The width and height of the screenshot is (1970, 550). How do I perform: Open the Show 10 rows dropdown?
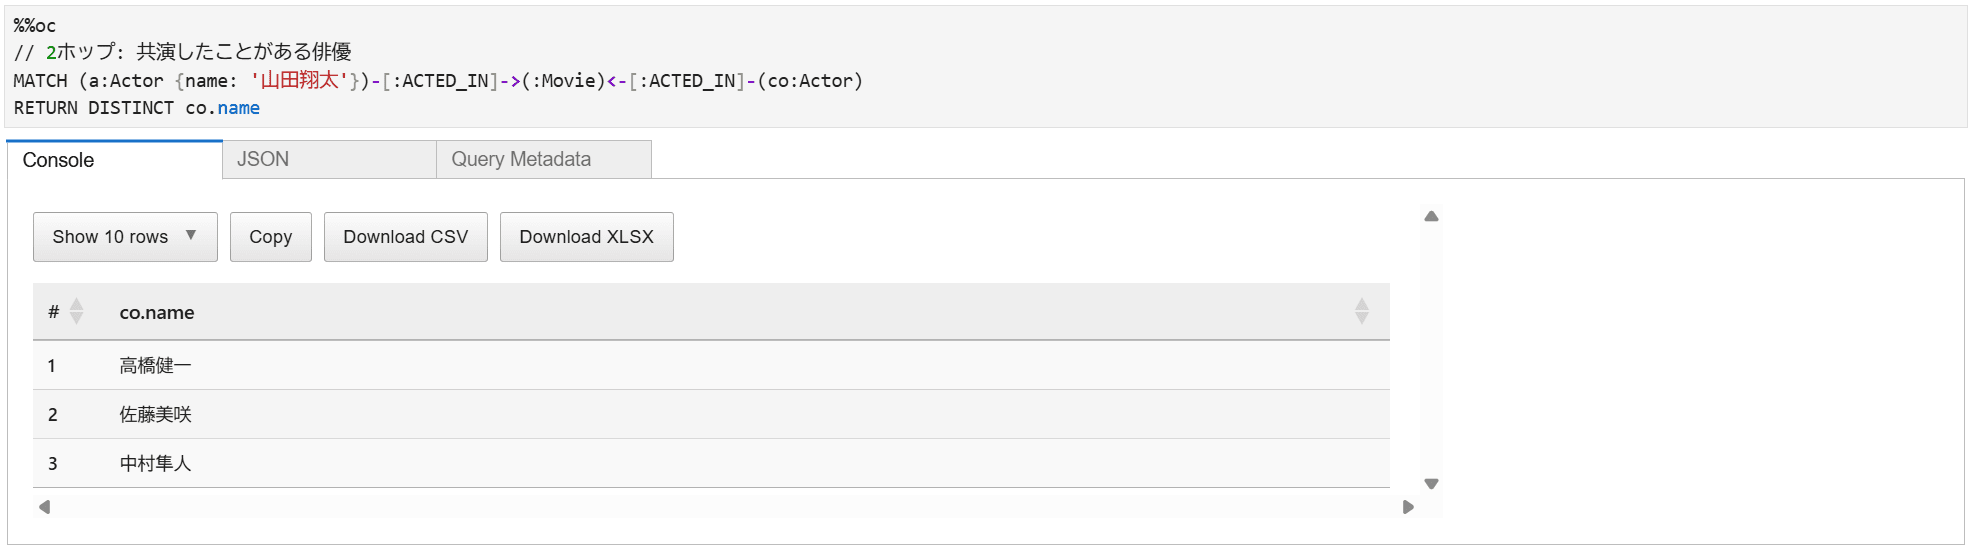[x=125, y=237]
